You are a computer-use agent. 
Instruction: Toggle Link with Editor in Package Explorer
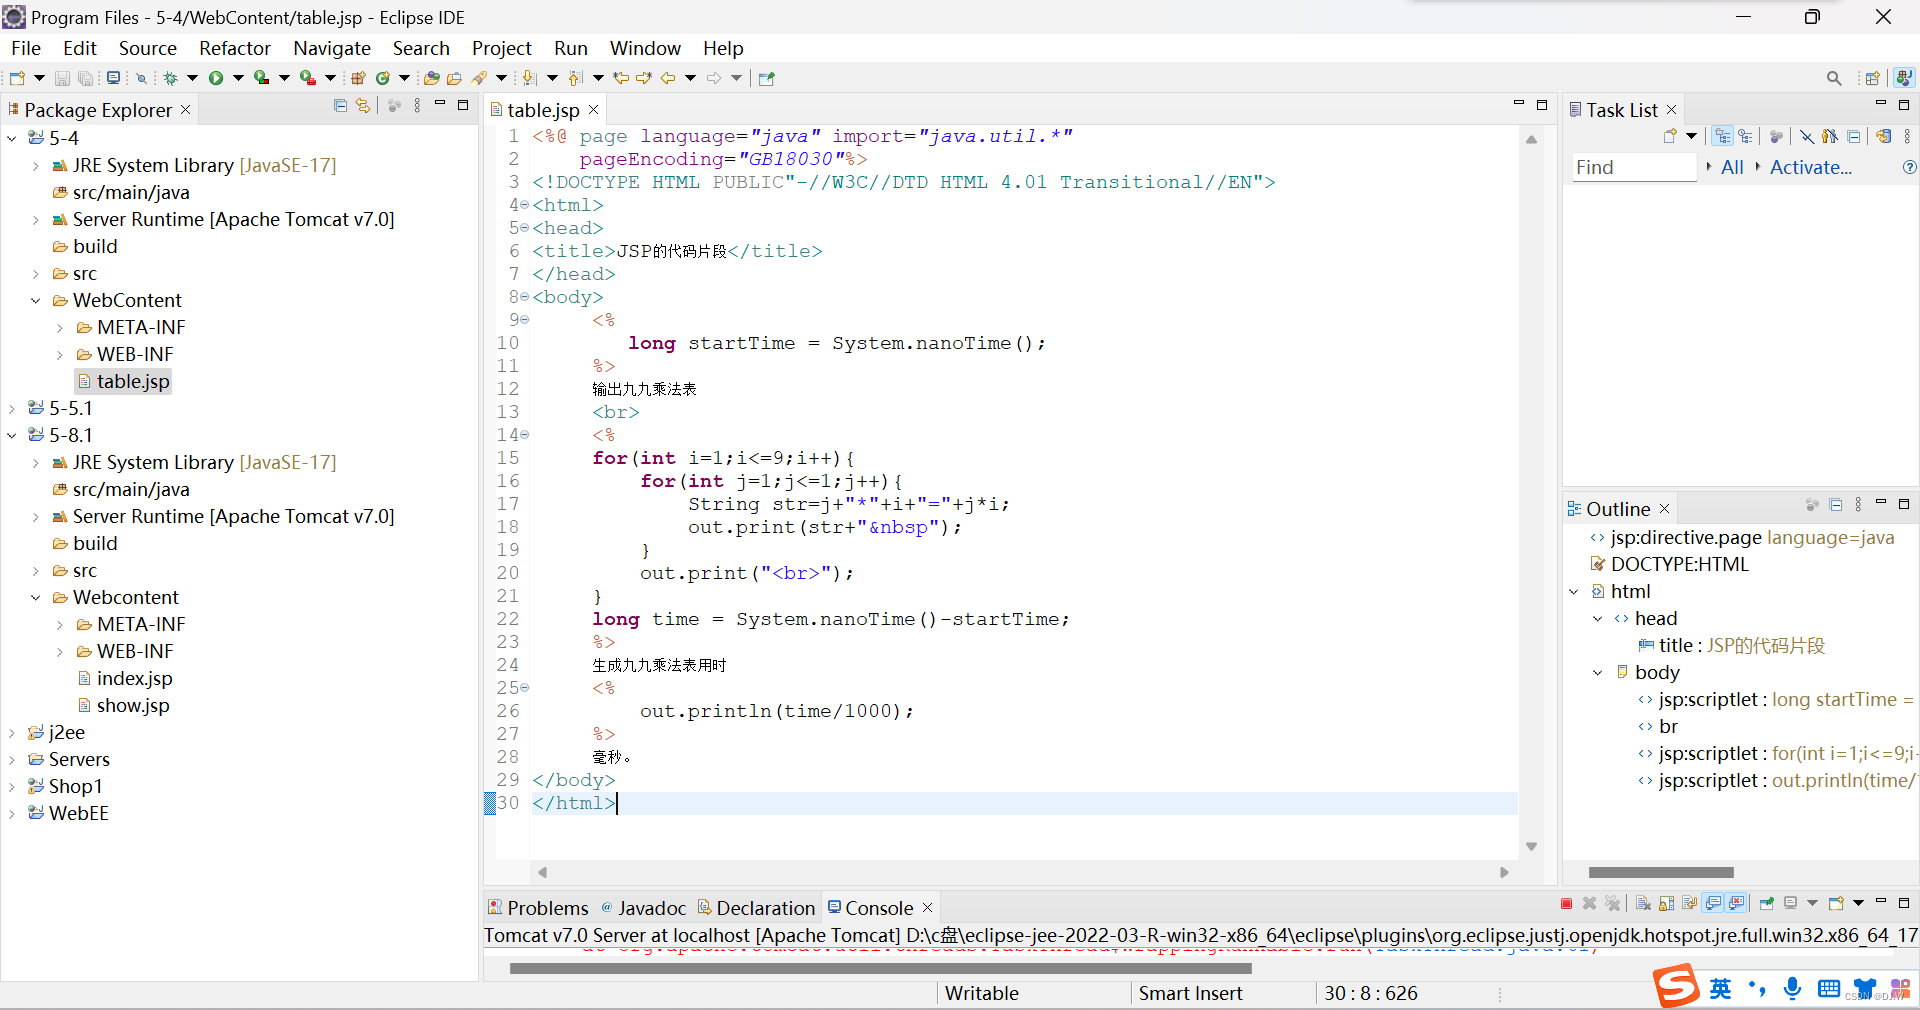coord(363,105)
